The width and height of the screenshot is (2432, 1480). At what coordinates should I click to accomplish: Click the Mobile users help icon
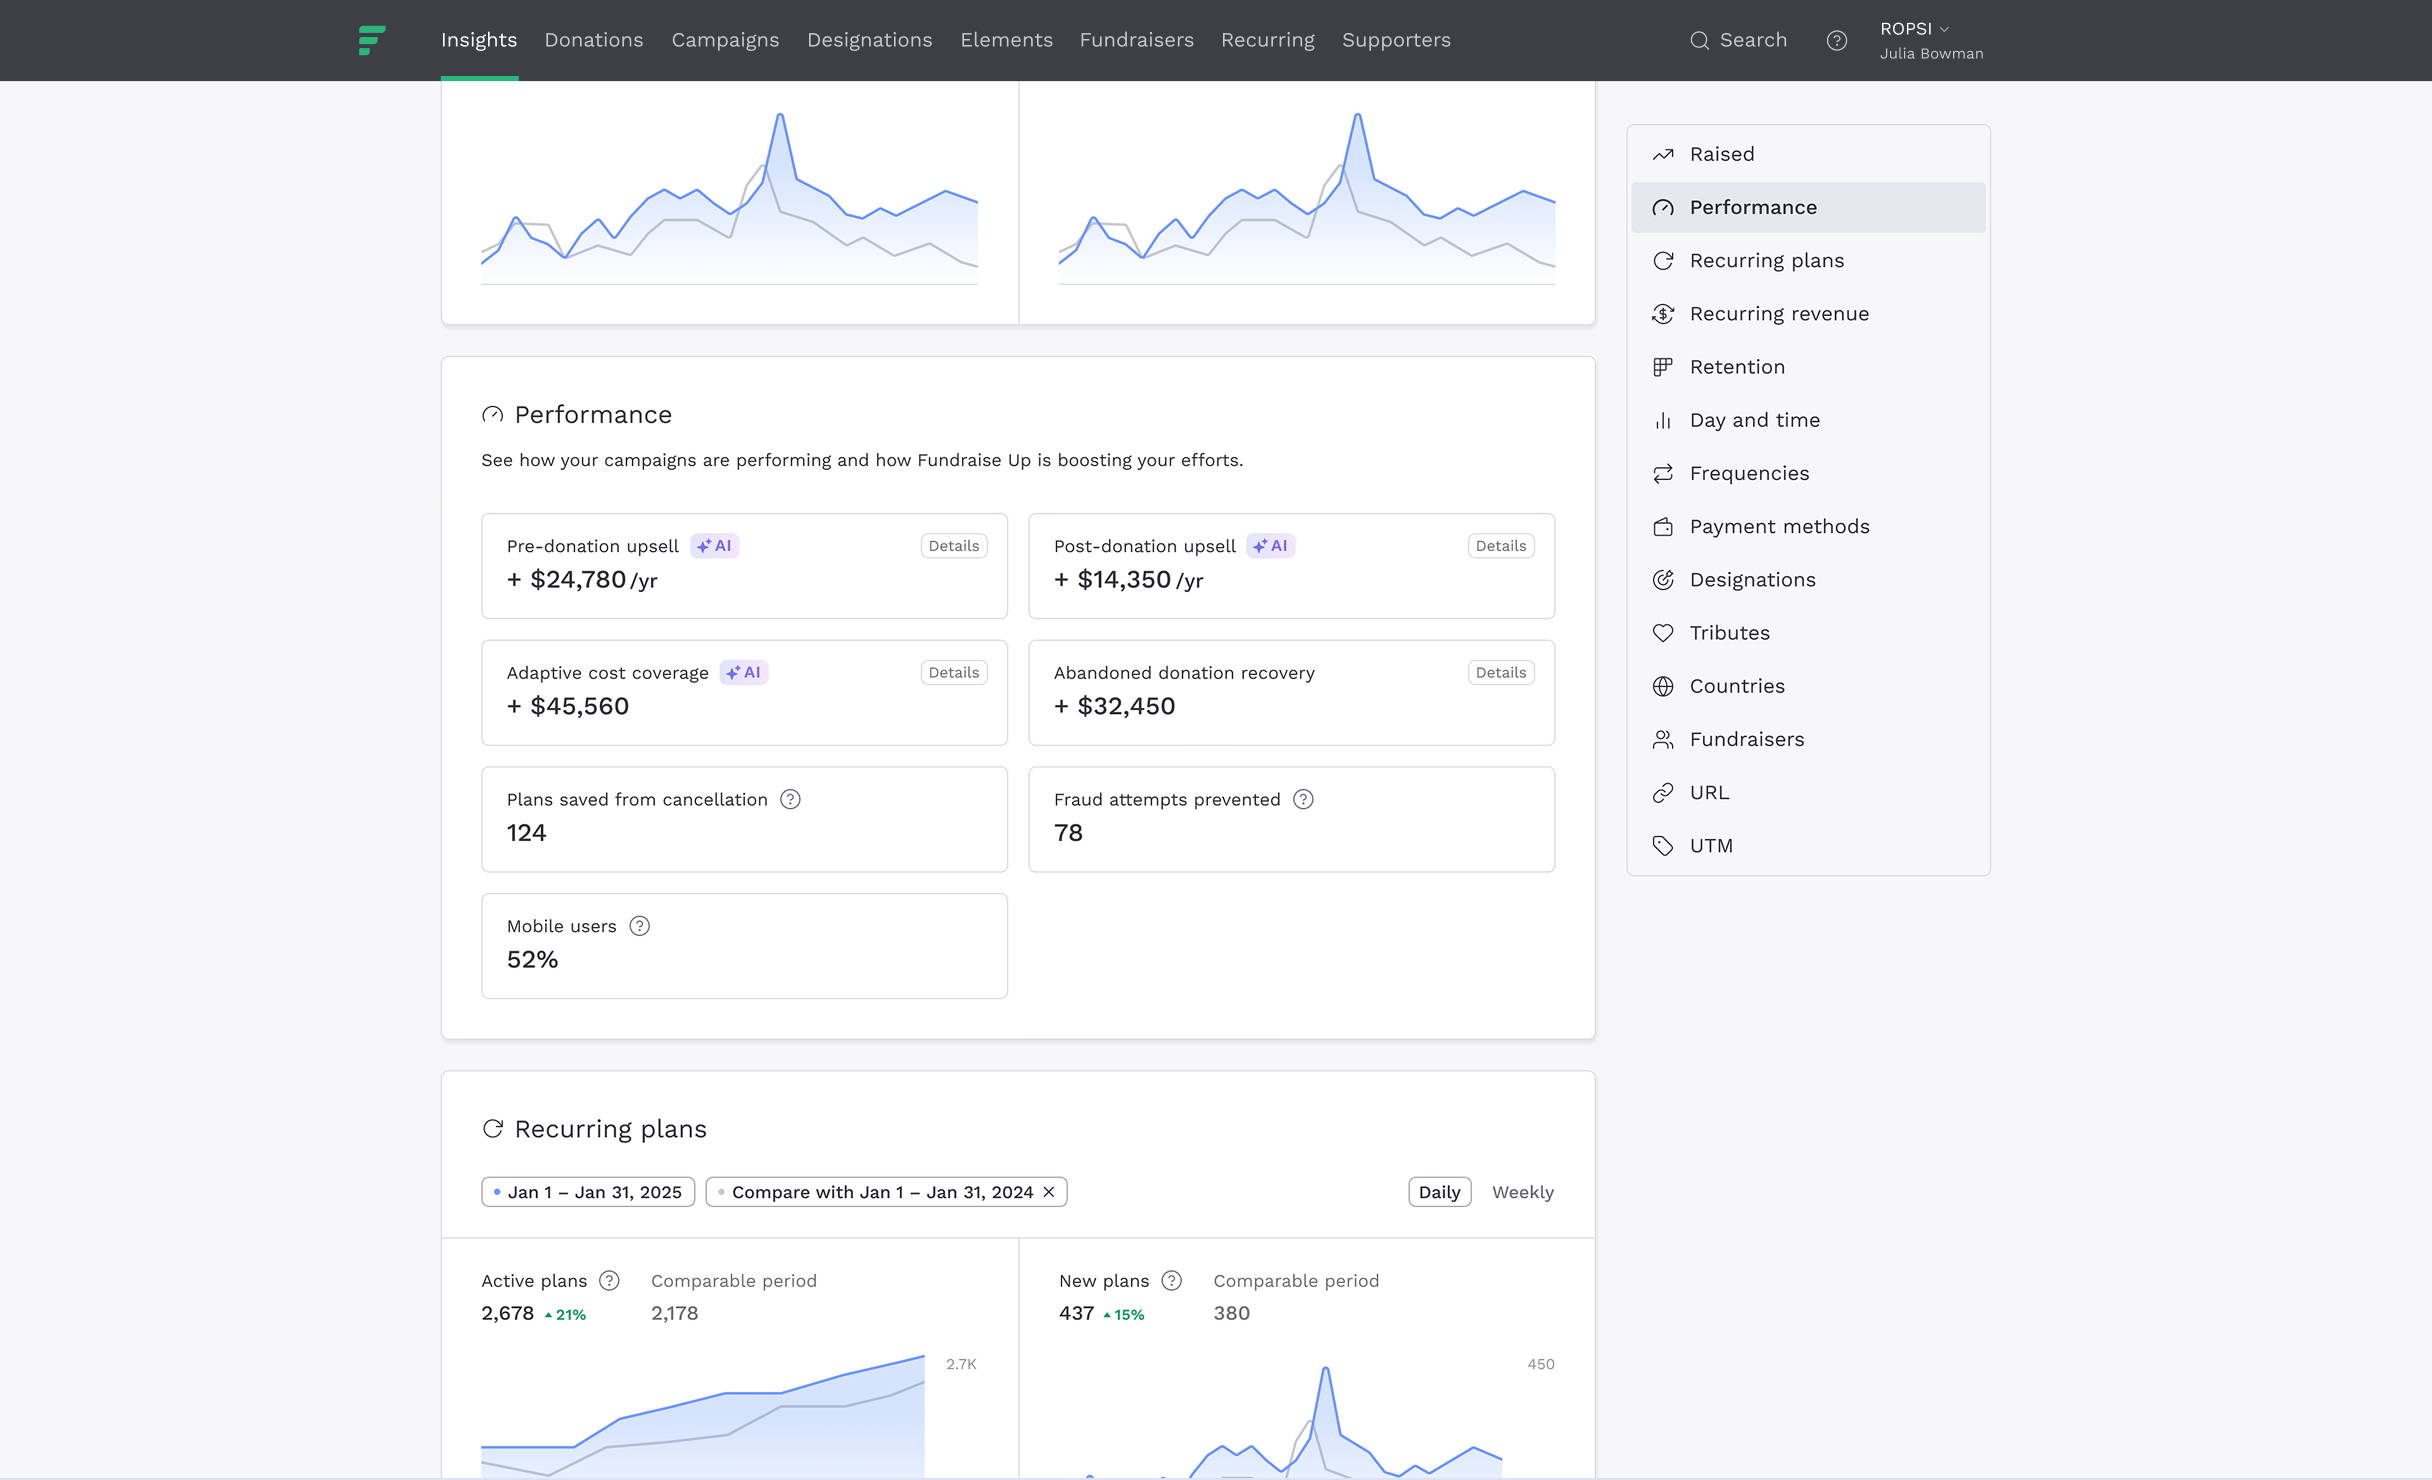point(639,926)
